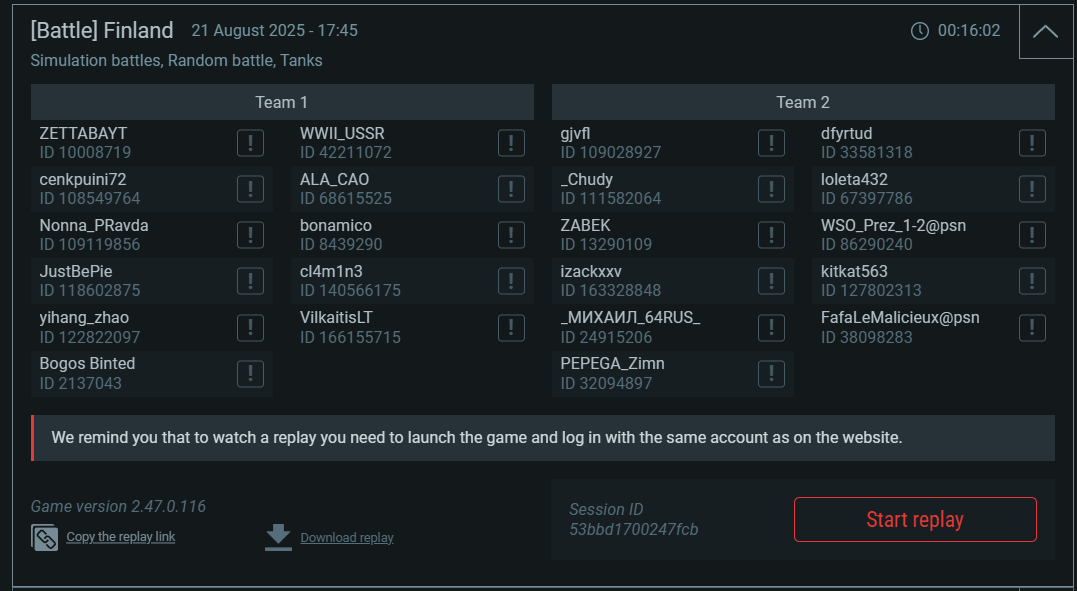This screenshot has height=591, width=1077.
Task: Report player kitkat563 via exclamation icon
Action: 1032,281
